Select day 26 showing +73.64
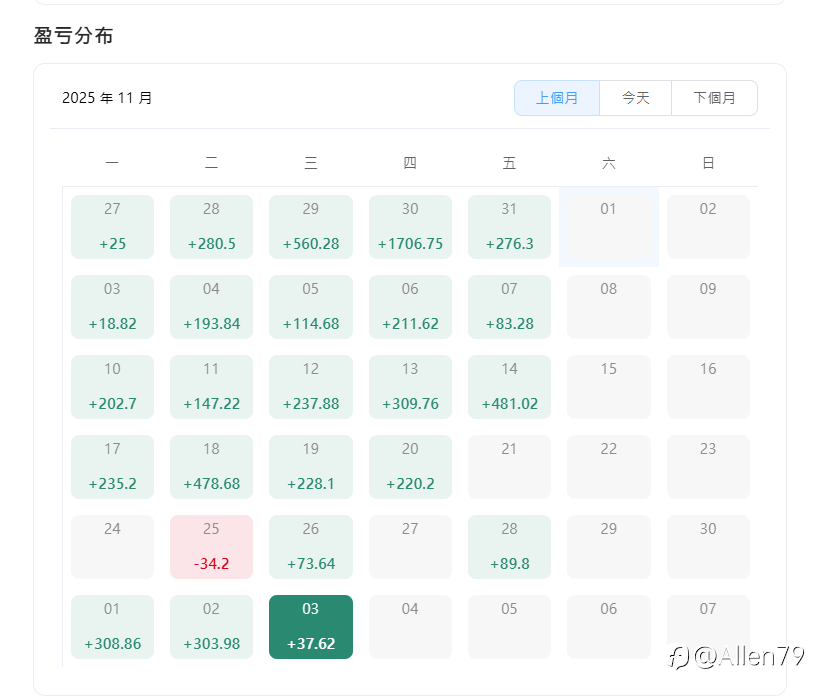813x697 pixels. 311,547
